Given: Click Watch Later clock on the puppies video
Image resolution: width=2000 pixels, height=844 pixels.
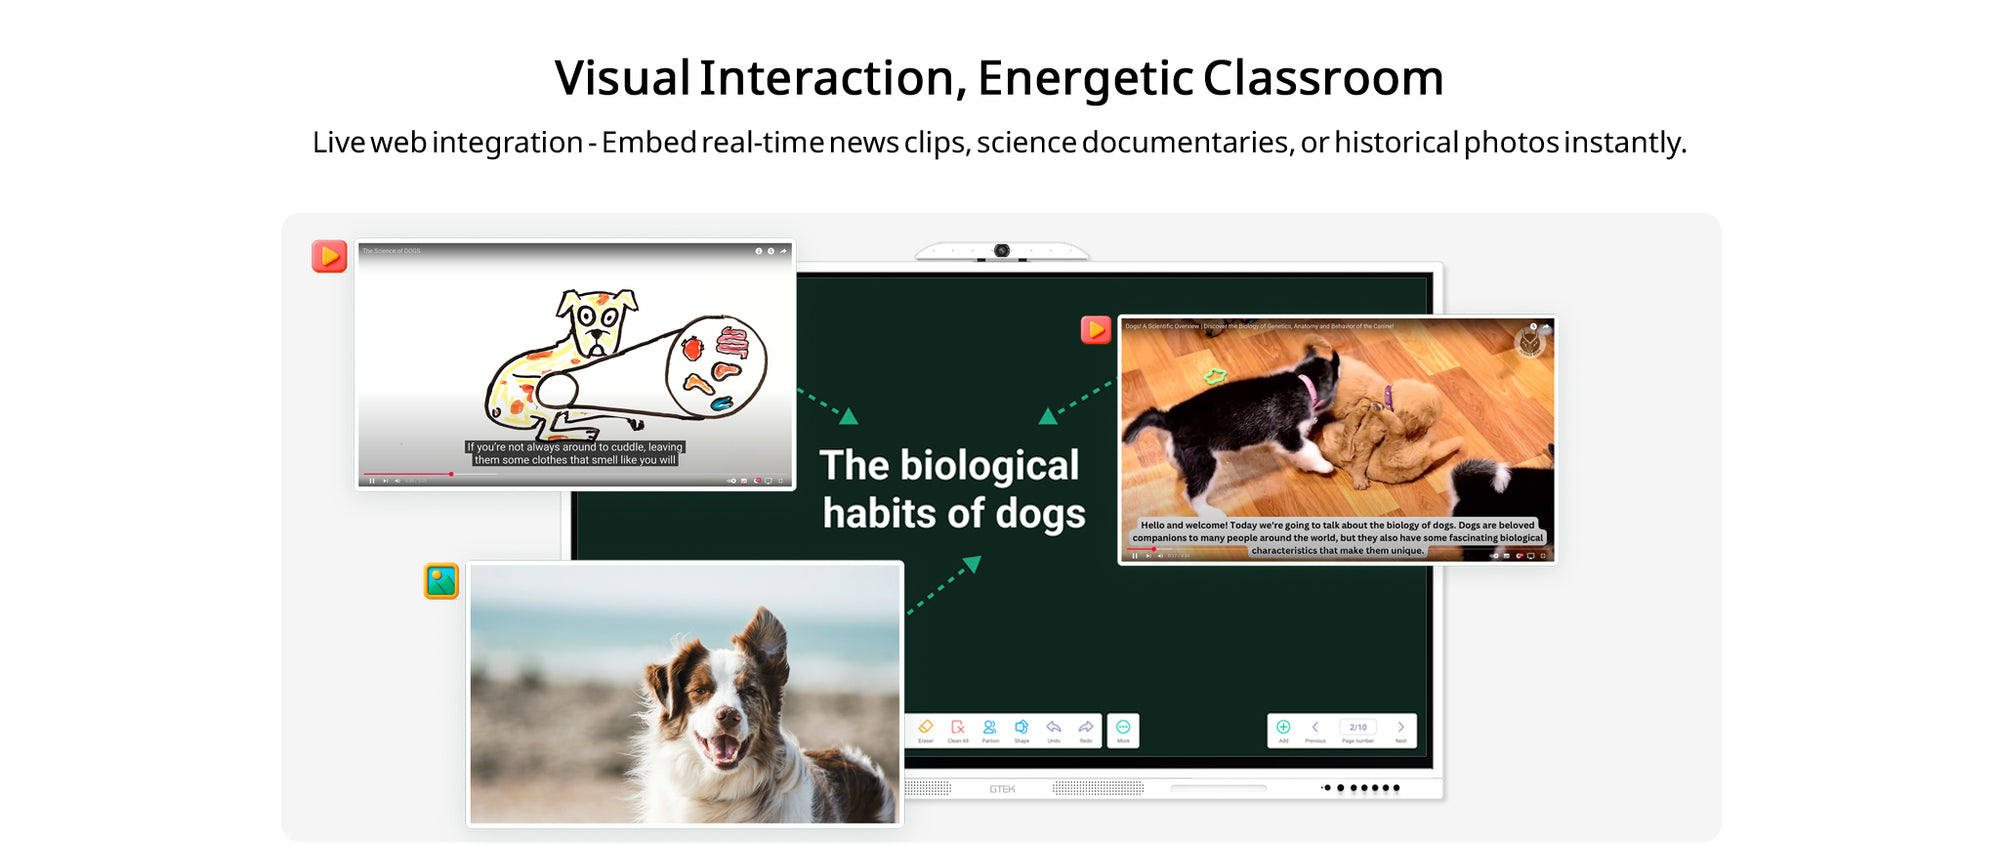Looking at the screenshot, I should [1533, 326].
